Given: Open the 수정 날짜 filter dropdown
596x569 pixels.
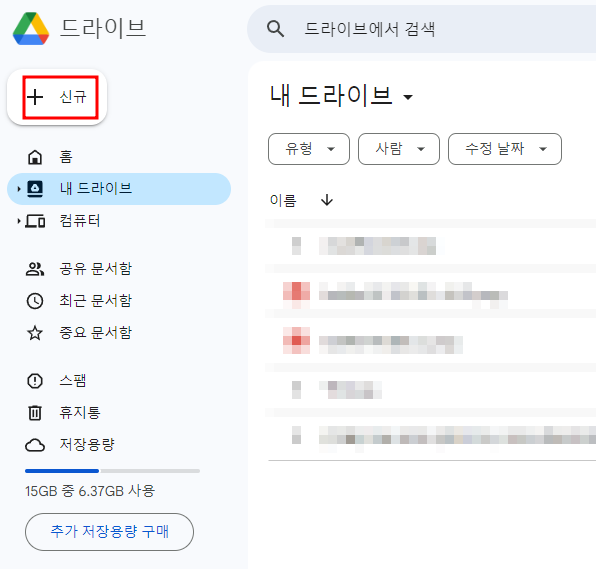Looking at the screenshot, I should coord(505,149).
